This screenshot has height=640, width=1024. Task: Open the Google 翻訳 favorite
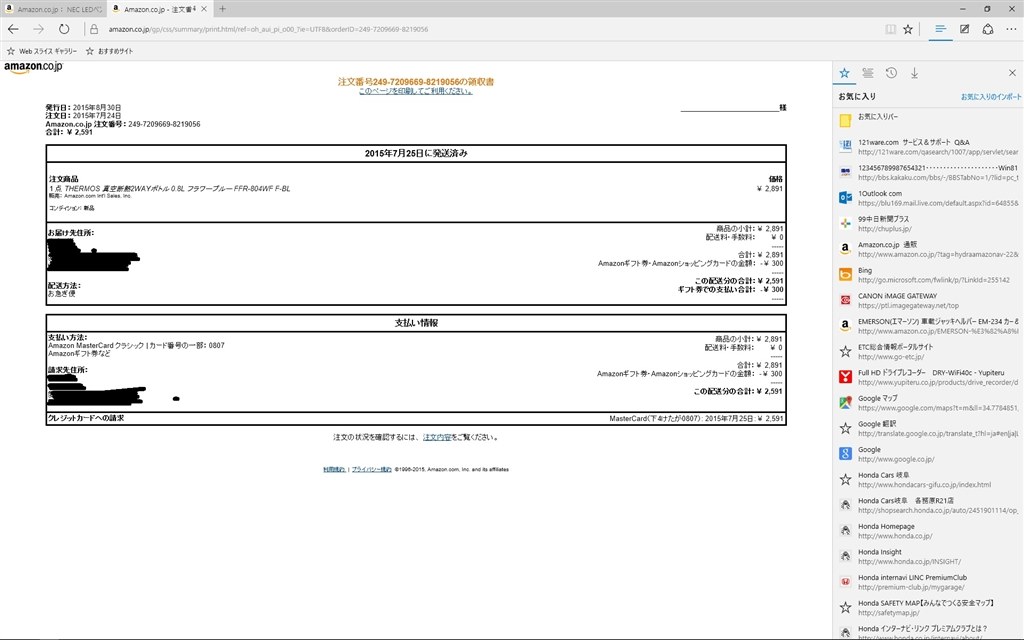[929, 428]
